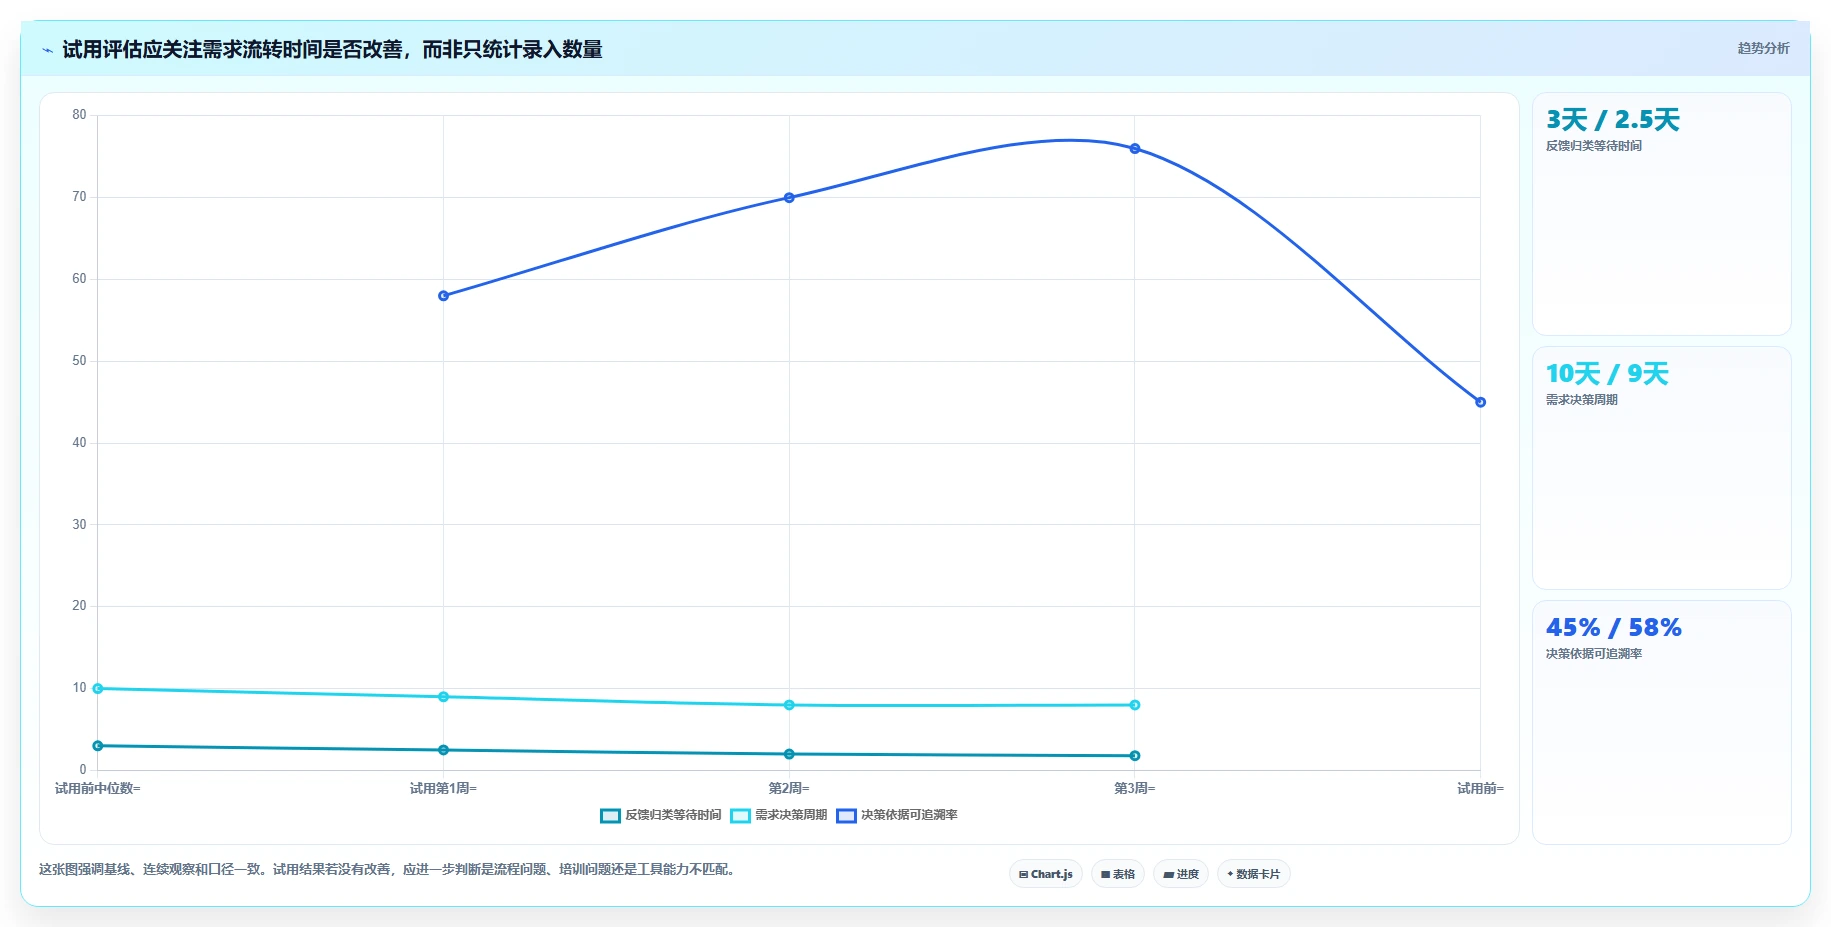Click the footnote beginning 这张图强调基线

[389, 870]
